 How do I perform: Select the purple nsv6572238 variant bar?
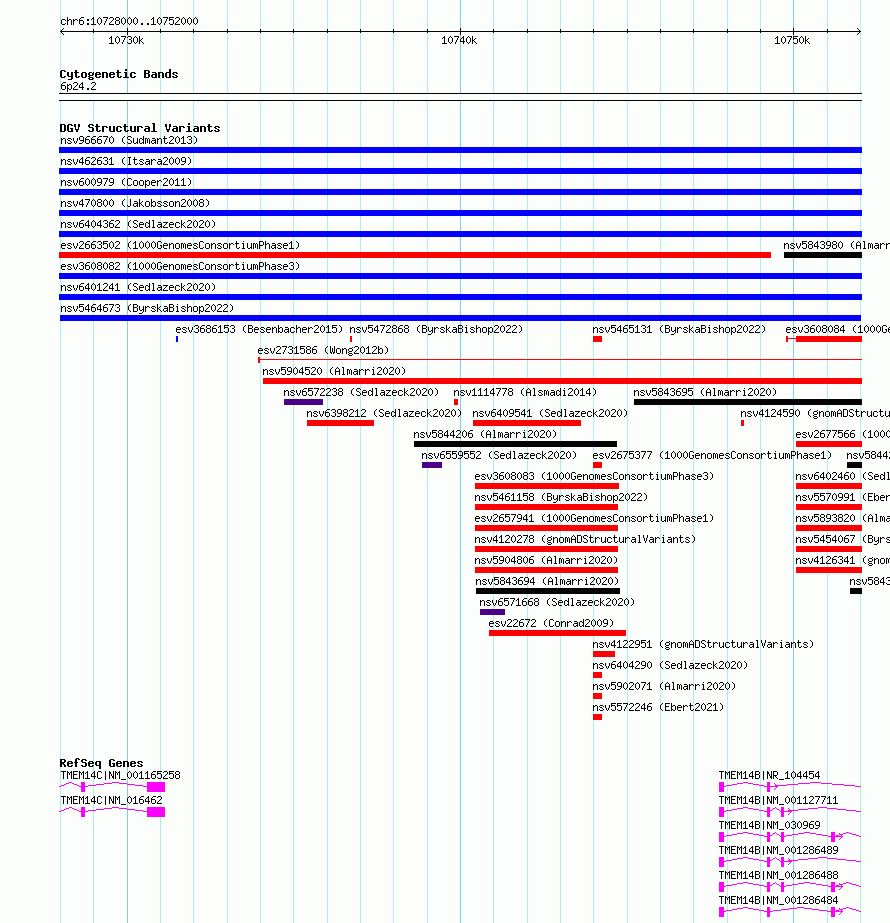point(303,402)
